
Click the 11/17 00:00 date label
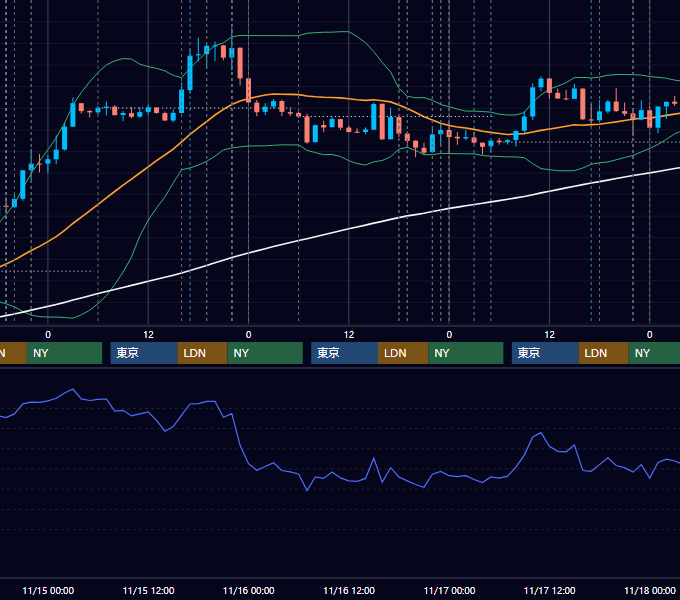click(x=449, y=590)
